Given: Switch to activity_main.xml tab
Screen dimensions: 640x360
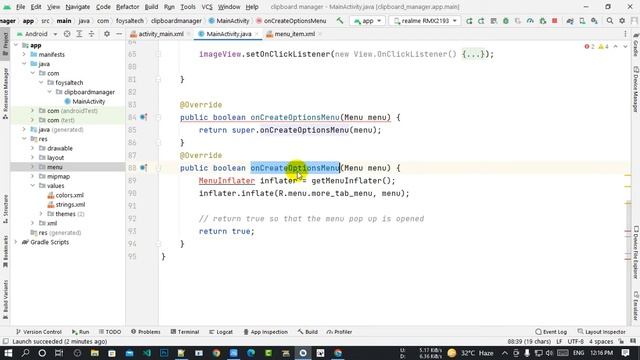Looking at the screenshot, I should (161, 34).
